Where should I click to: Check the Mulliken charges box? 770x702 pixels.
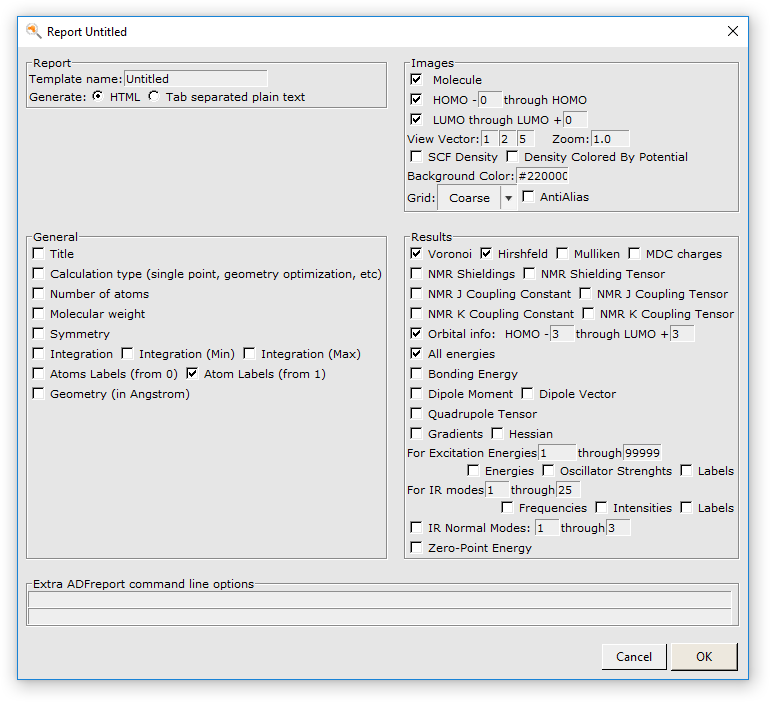(x=562, y=254)
